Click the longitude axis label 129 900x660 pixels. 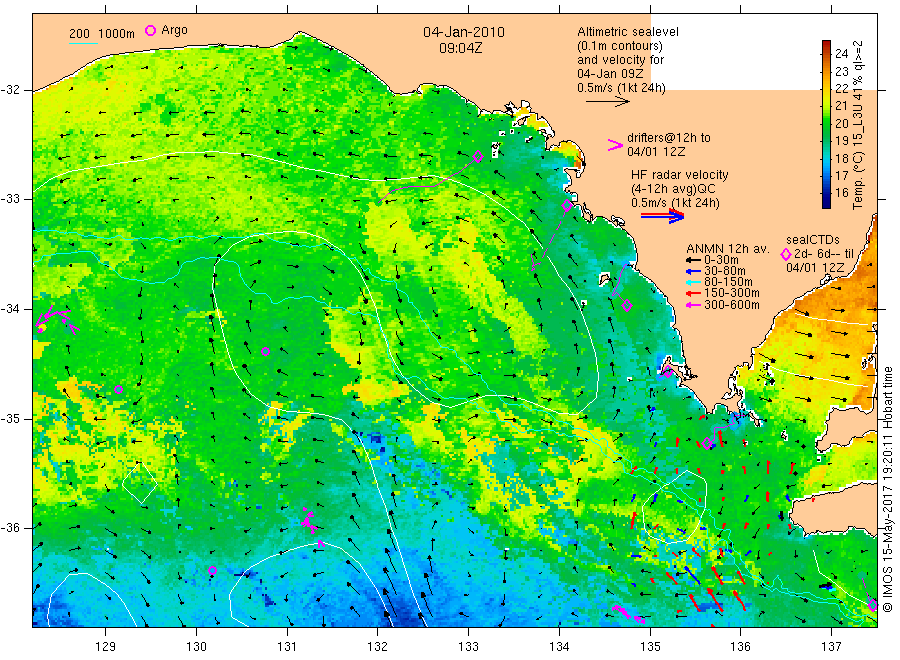coord(106,646)
